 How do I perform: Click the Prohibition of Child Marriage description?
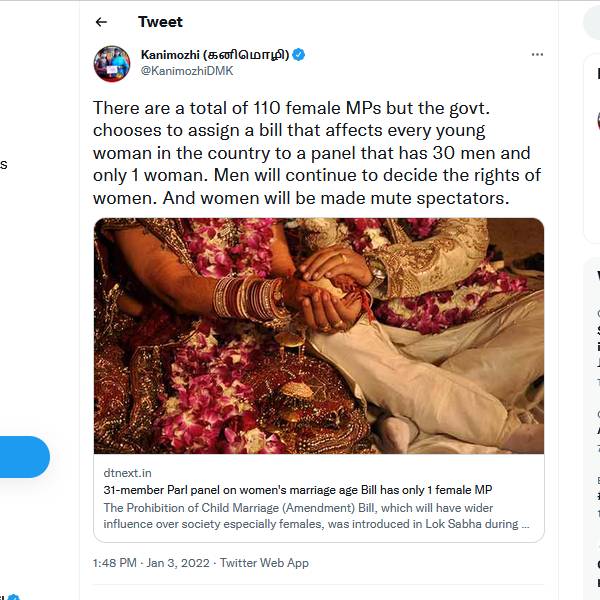pyautogui.click(x=317, y=515)
